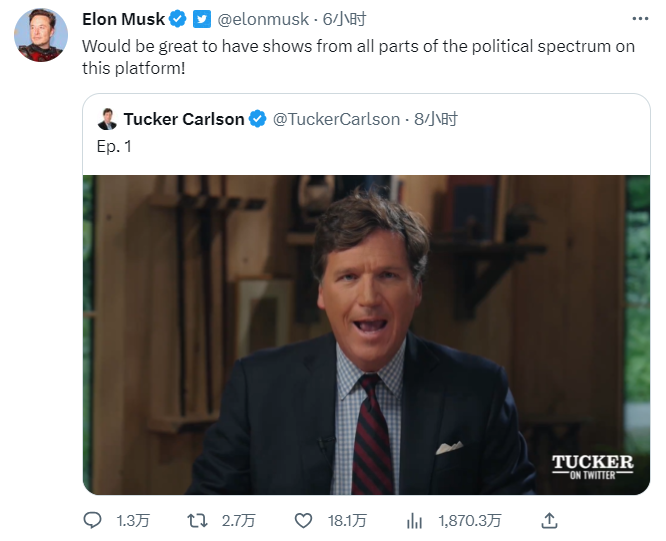Open the Elon Musk display name link

coord(123,19)
